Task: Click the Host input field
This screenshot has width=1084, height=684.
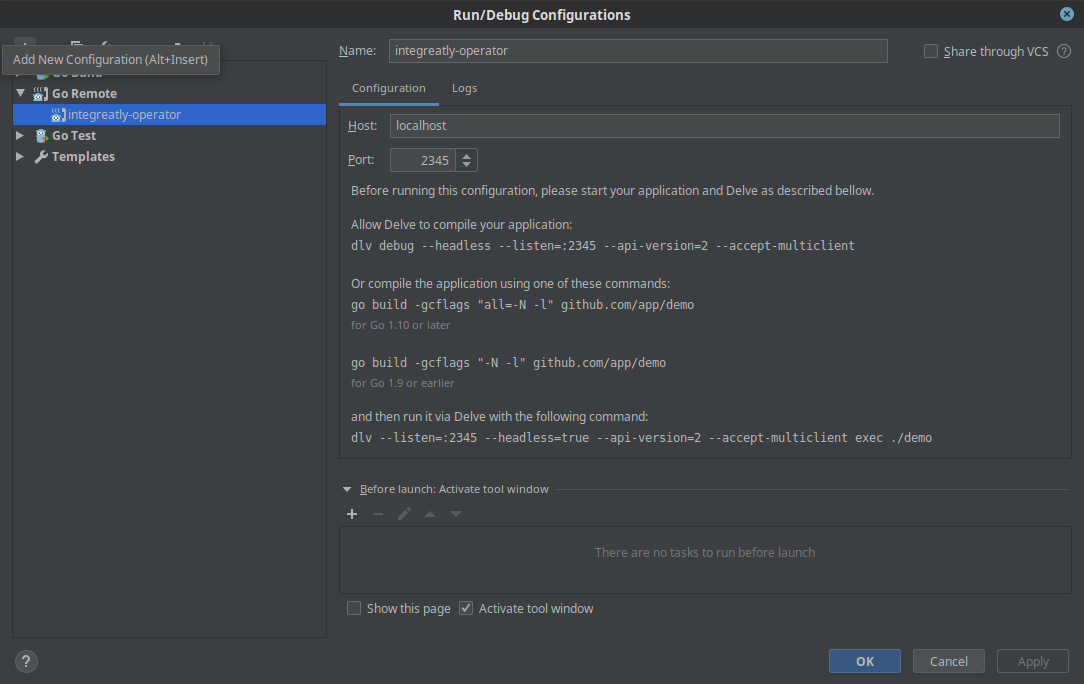Action: 724,126
